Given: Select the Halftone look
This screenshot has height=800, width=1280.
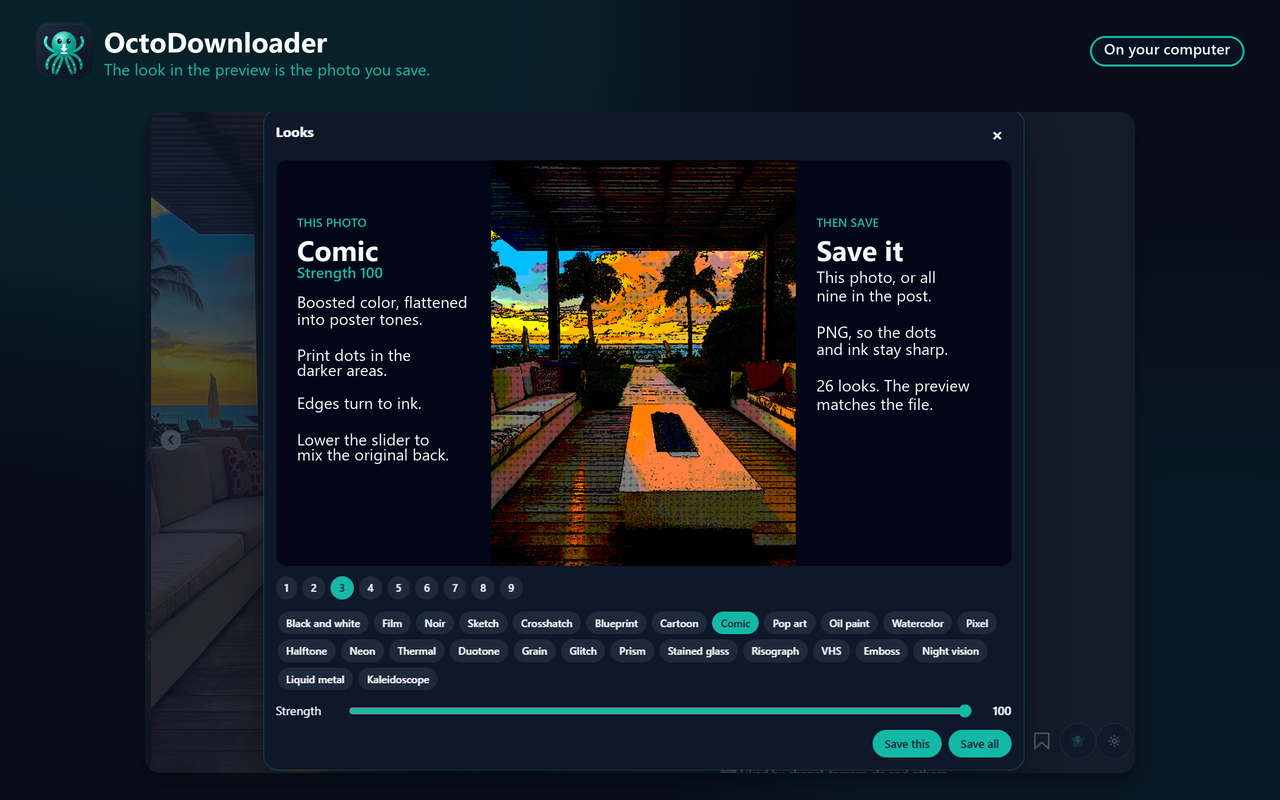Looking at the screenshot, I should (306, 651).
